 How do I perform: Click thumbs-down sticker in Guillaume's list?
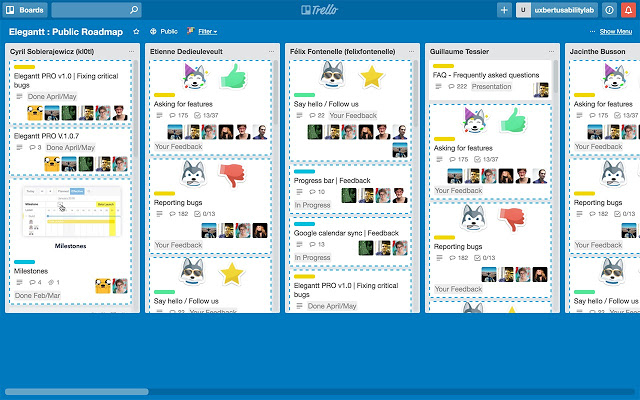click(x=512, y=218)
